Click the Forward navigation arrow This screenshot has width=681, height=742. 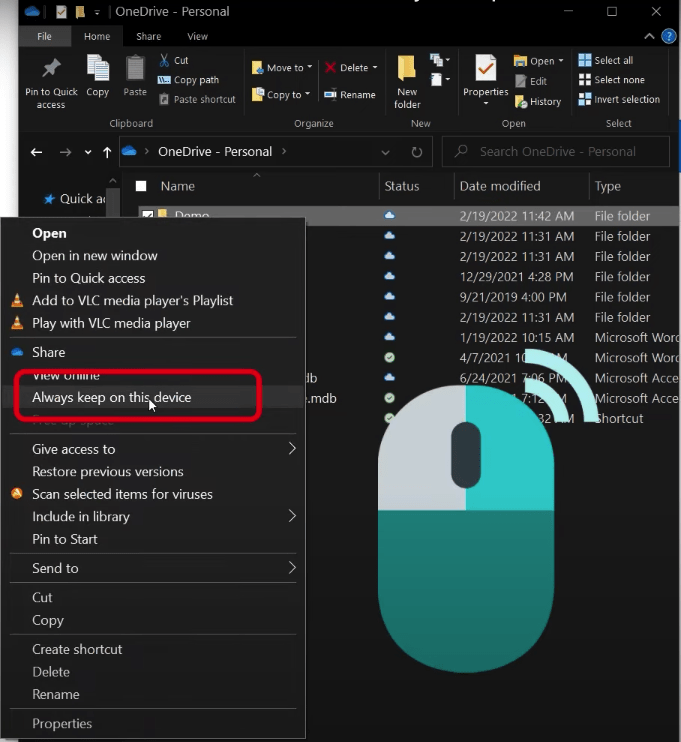pos(65,152)
